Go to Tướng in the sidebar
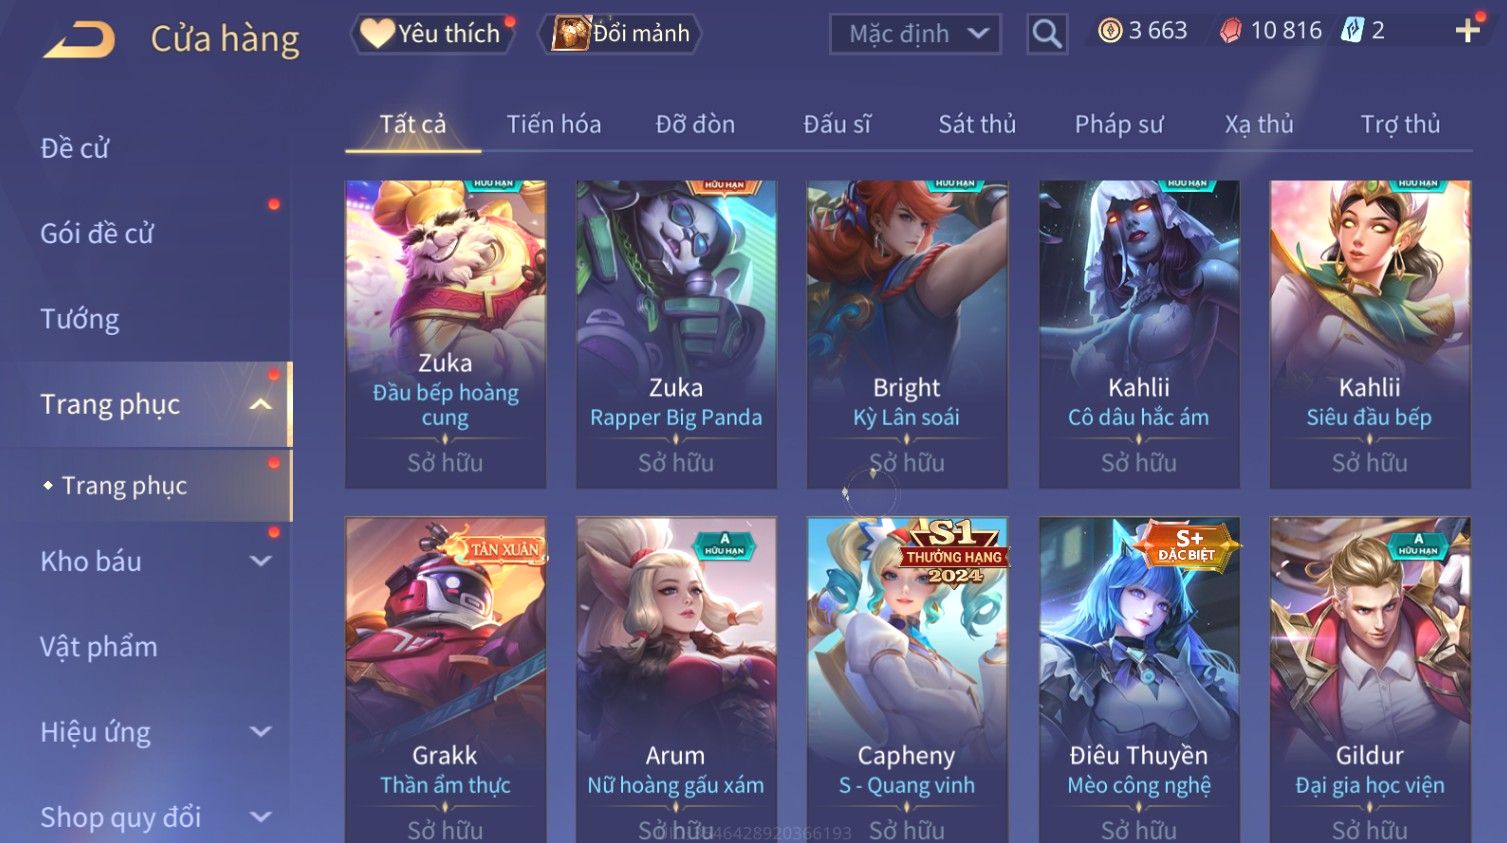 pos(80,319)
